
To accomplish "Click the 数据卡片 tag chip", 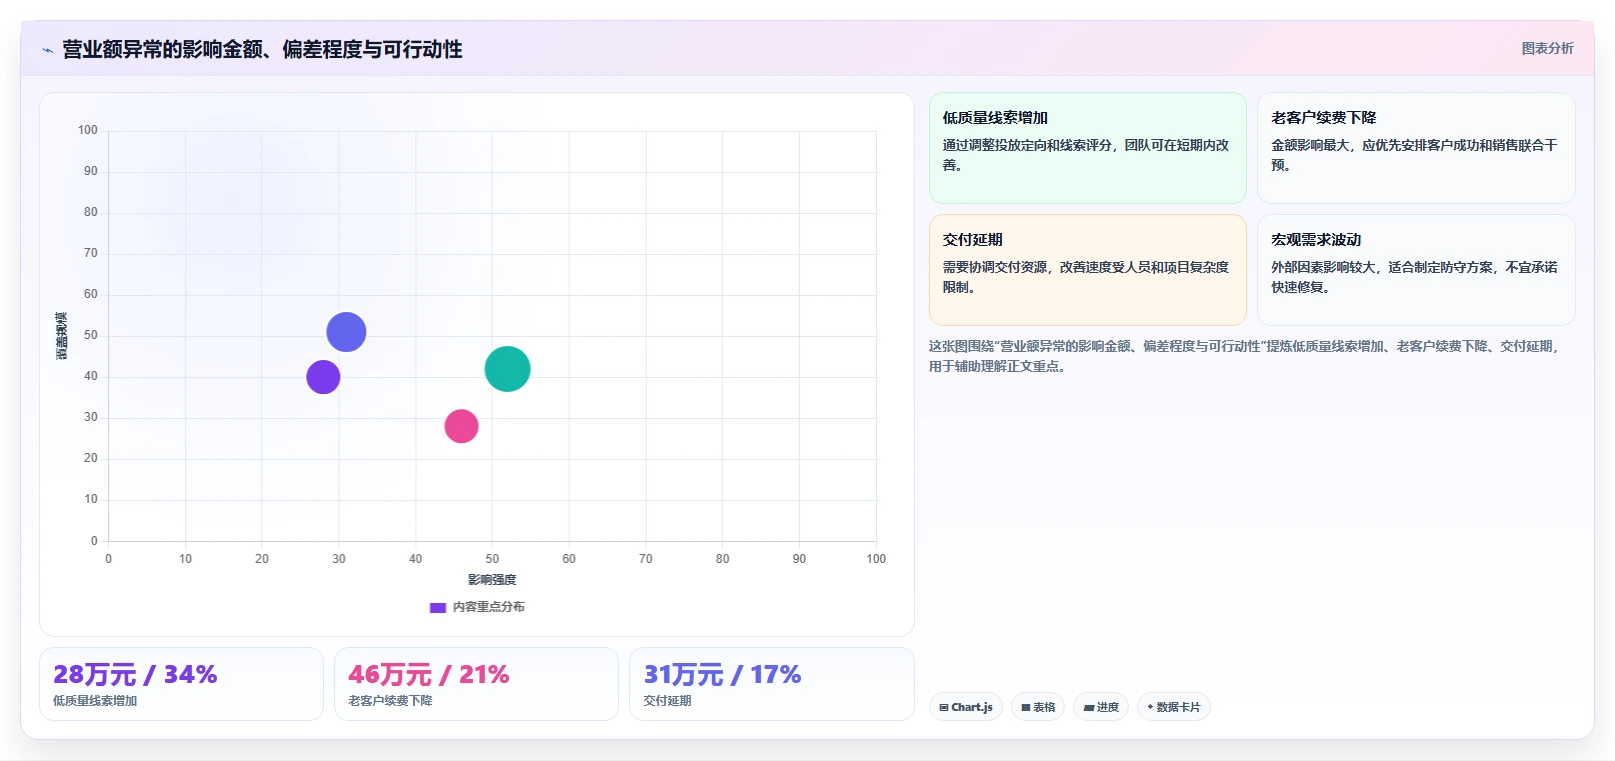I will pos(1174,707).
